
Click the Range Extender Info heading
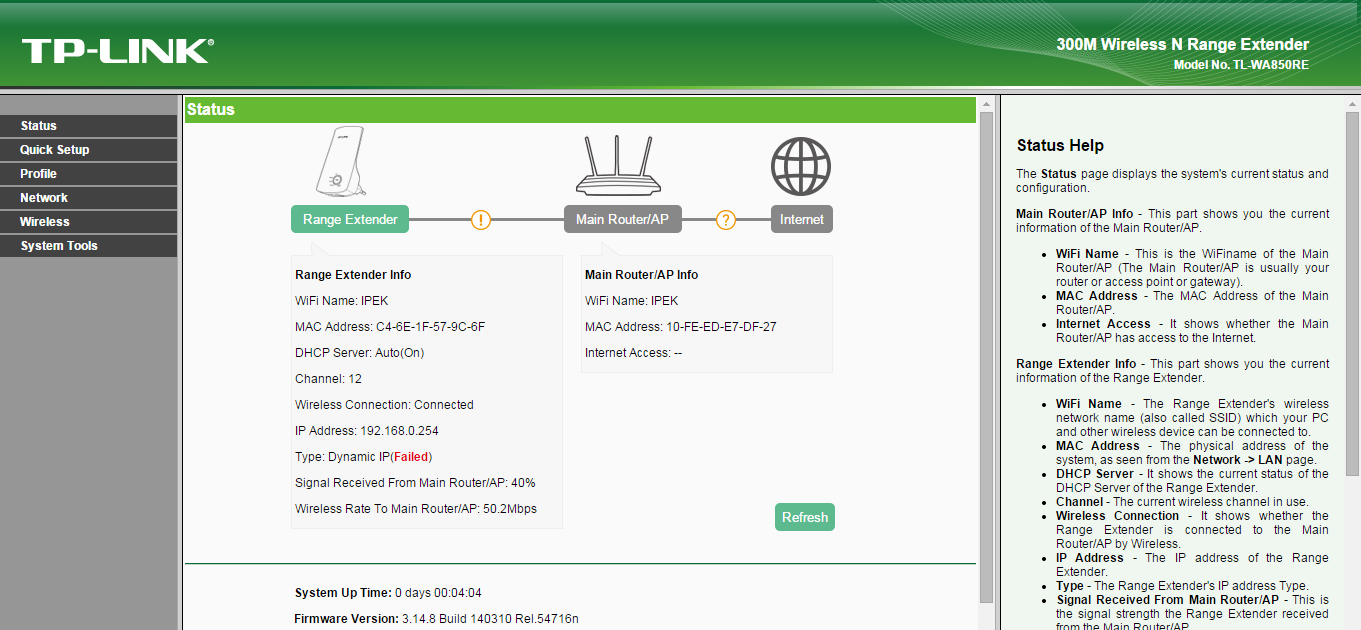tap(353, 275)
